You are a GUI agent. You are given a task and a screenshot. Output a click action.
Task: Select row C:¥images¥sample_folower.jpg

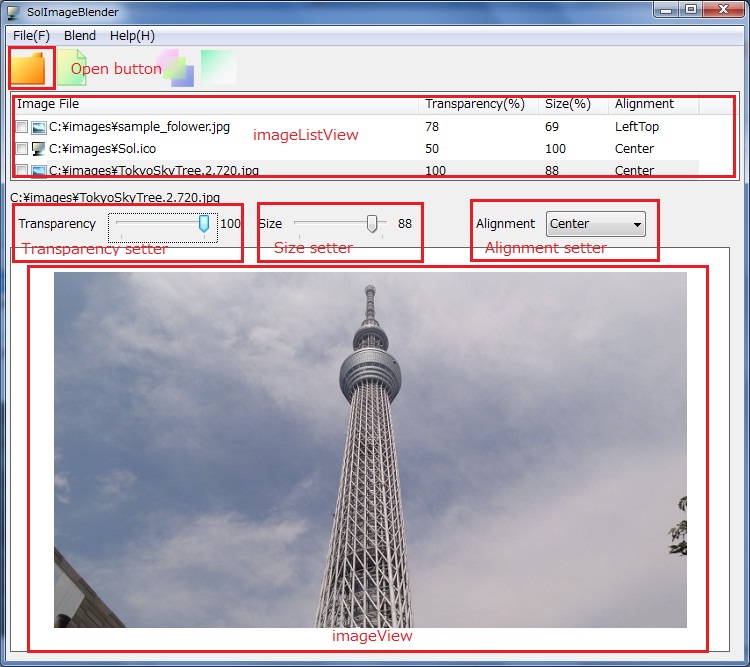pos(355,127)
